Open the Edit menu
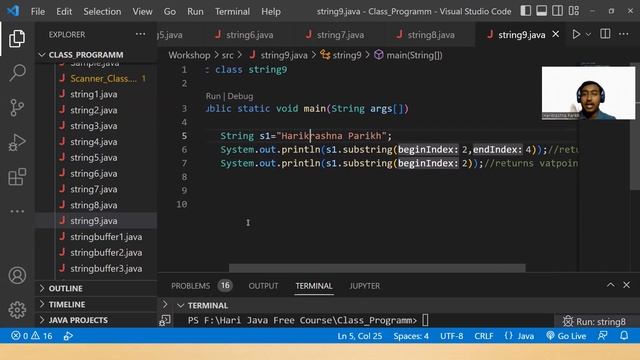640x360 pixels. 64,11
